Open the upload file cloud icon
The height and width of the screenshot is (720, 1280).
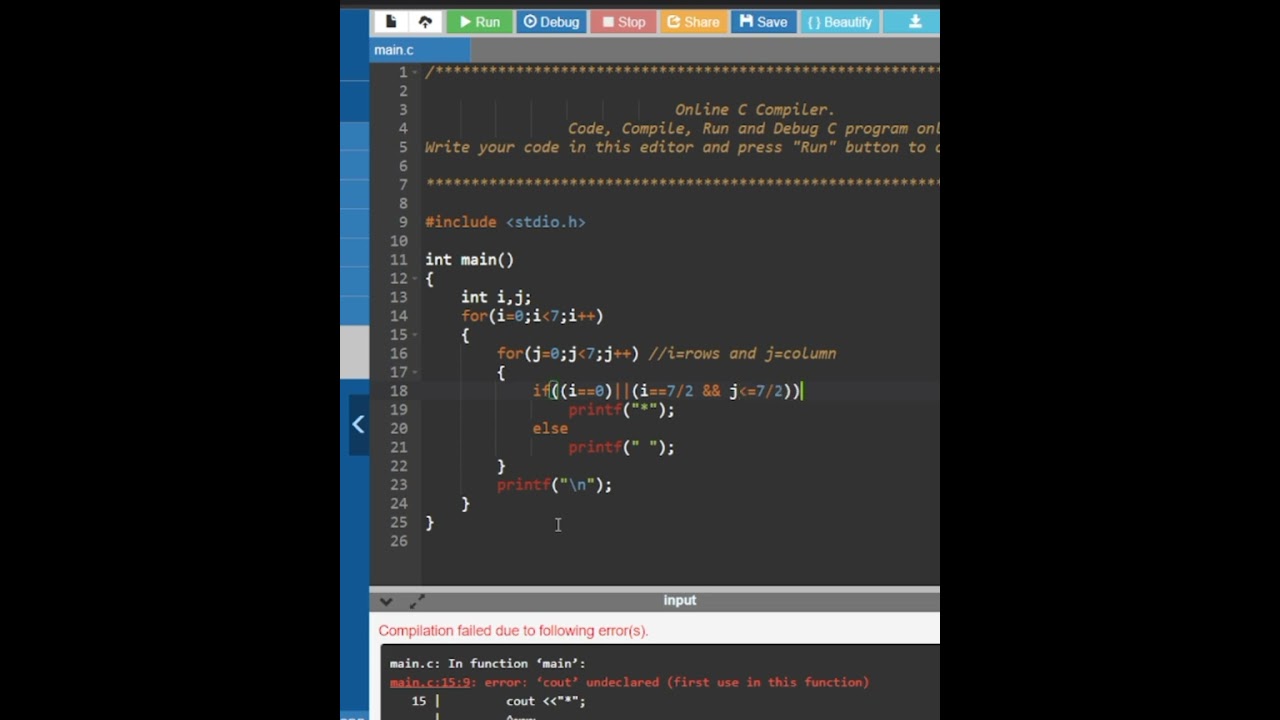pos(425,22)
